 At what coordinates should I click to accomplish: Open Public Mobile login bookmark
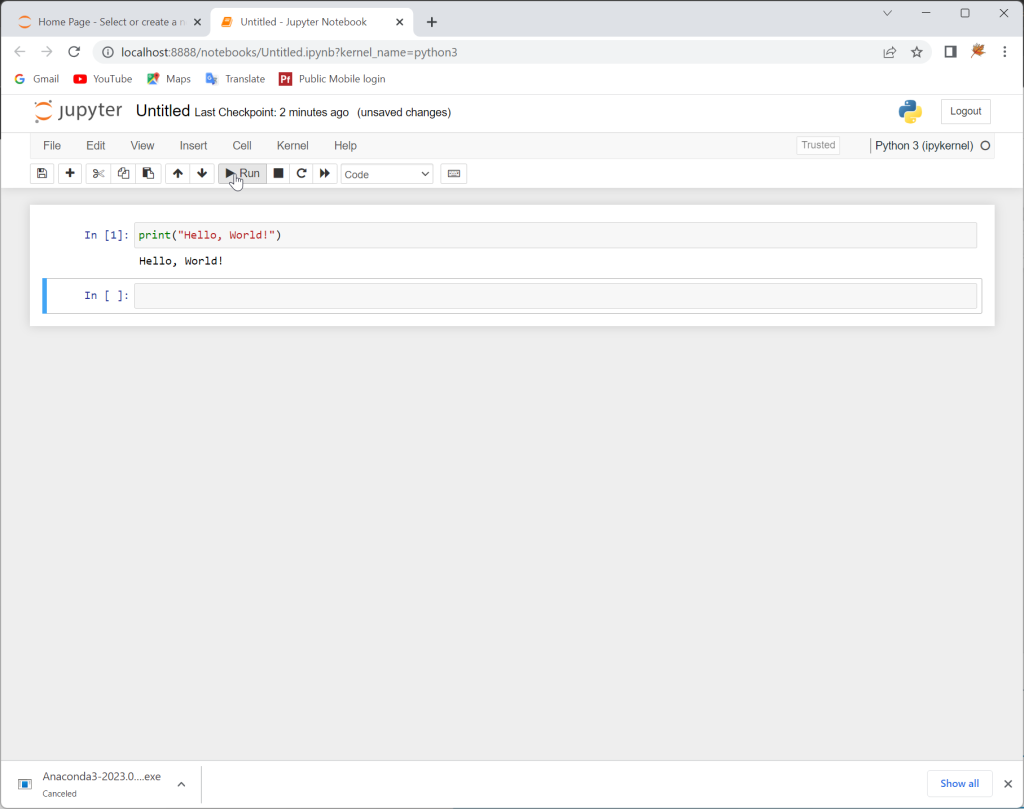click(x=332, y=79)
